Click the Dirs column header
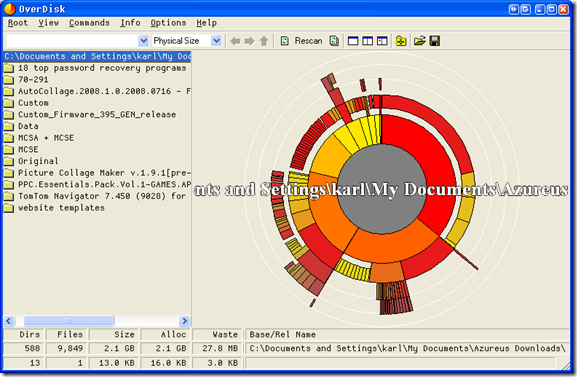577x377 pixels. (24, 334)
